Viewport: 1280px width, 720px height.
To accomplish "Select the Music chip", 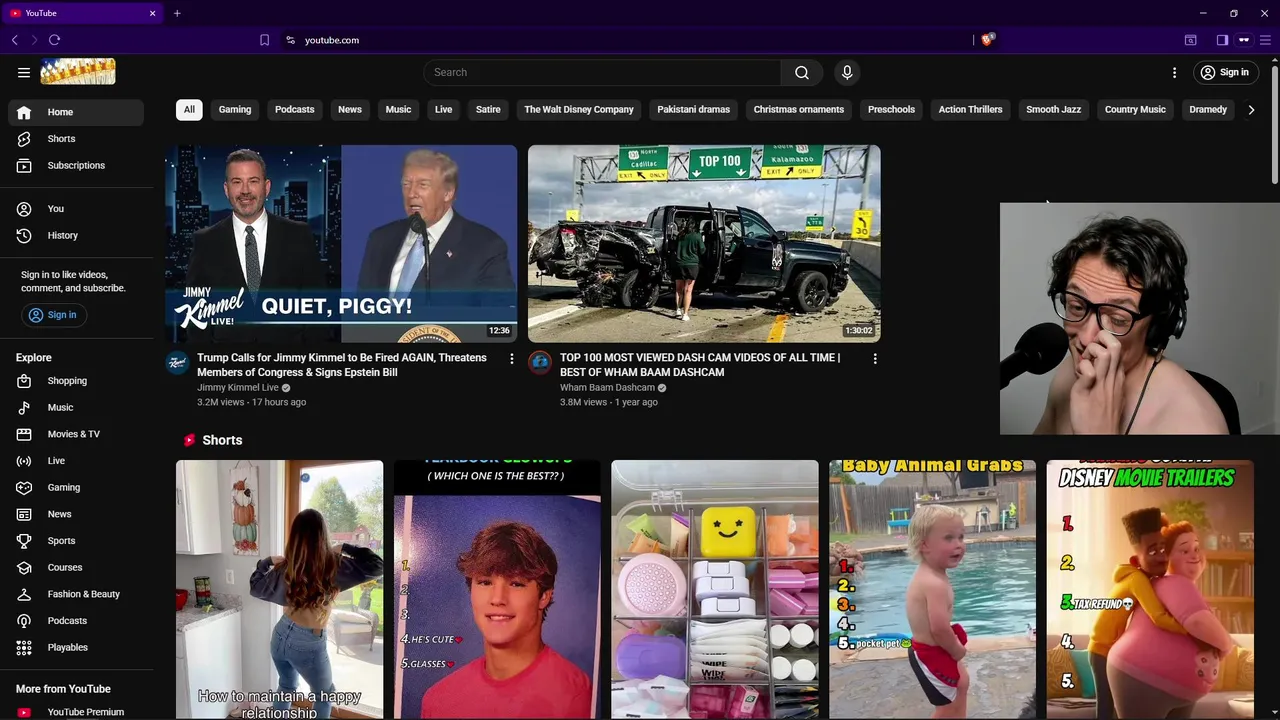I will [398, 110].
